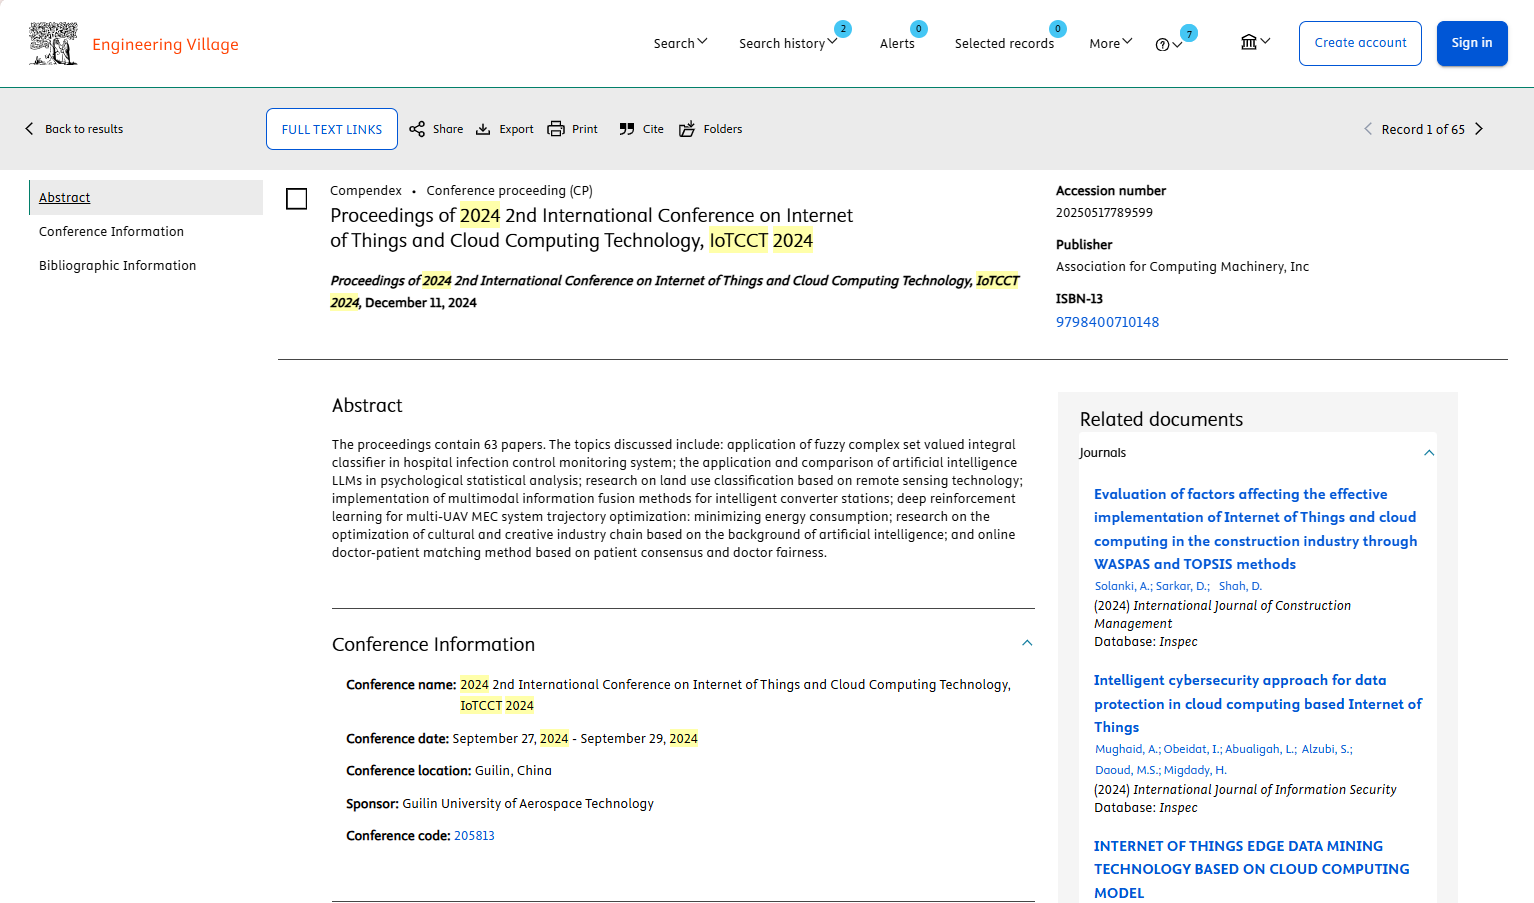Click author Solanki, A.
The height and width of the screenshot is (903, 1534).
point(1123,587)
